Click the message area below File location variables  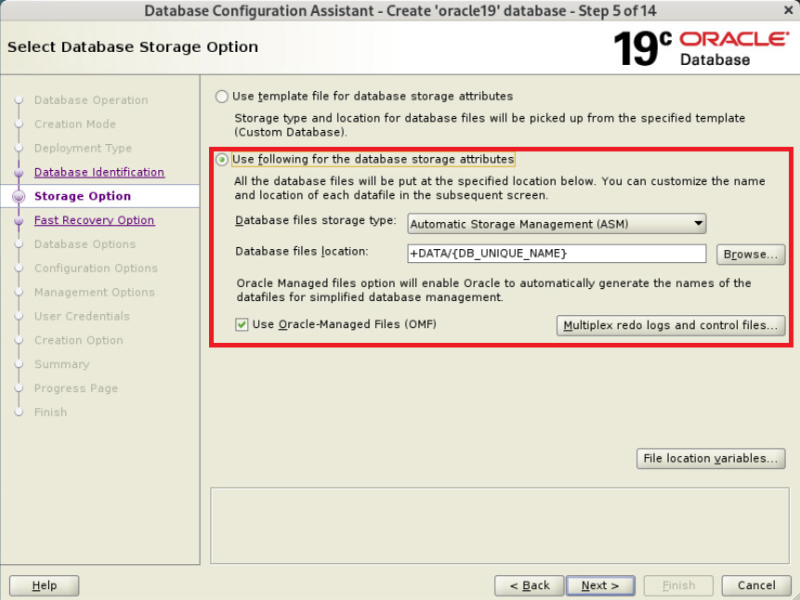click(x=500, y=526)
